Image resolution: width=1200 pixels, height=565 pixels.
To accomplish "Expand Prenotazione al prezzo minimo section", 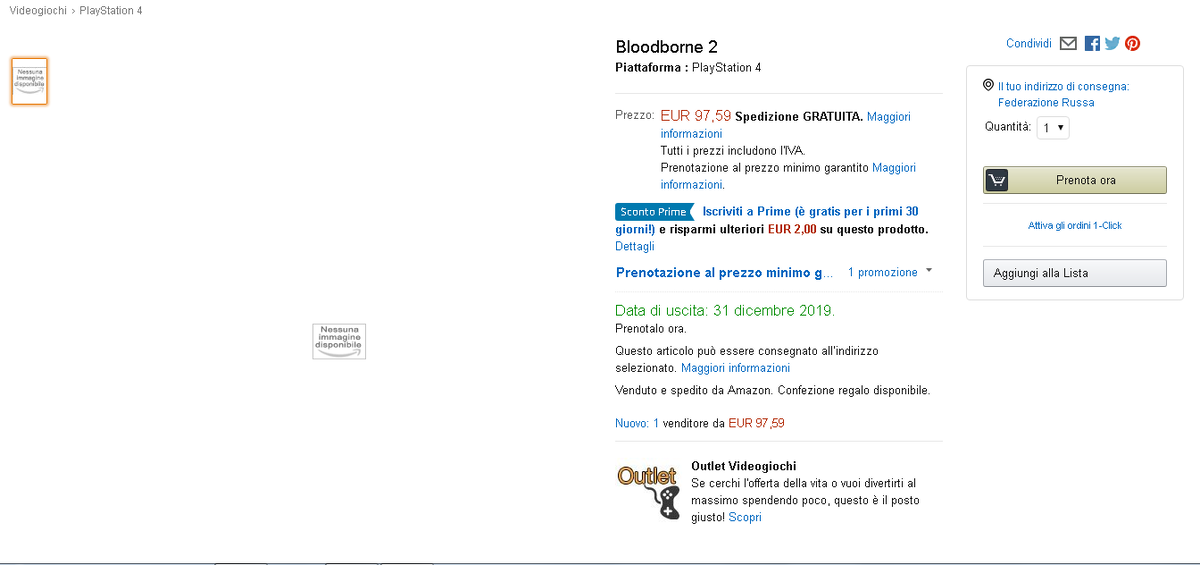I will 724,272.
